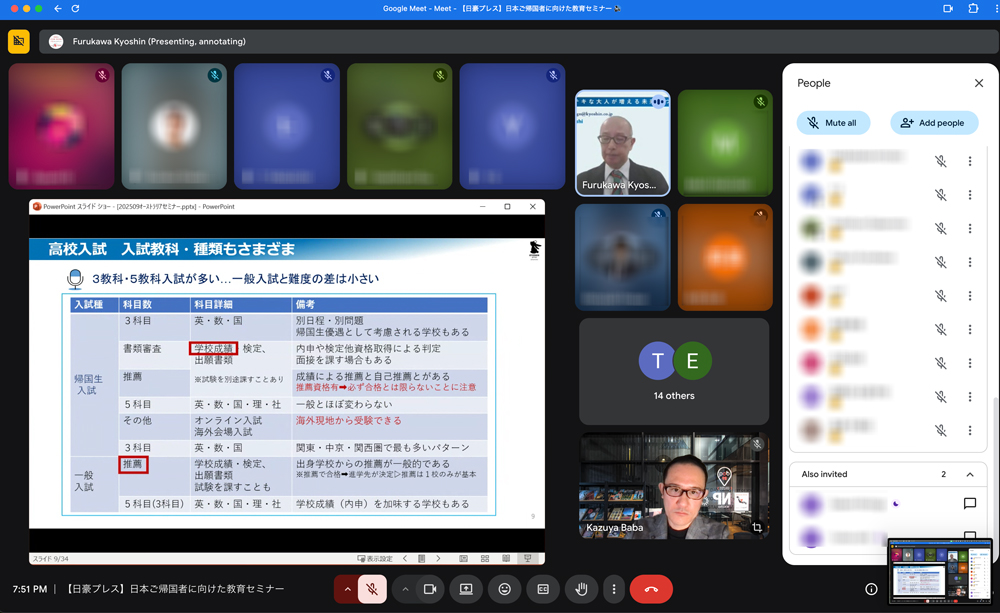Open more actions for first participant in list
This screenshot has height=613, width=1000.
pyautogui.click(x=969, y=161)
